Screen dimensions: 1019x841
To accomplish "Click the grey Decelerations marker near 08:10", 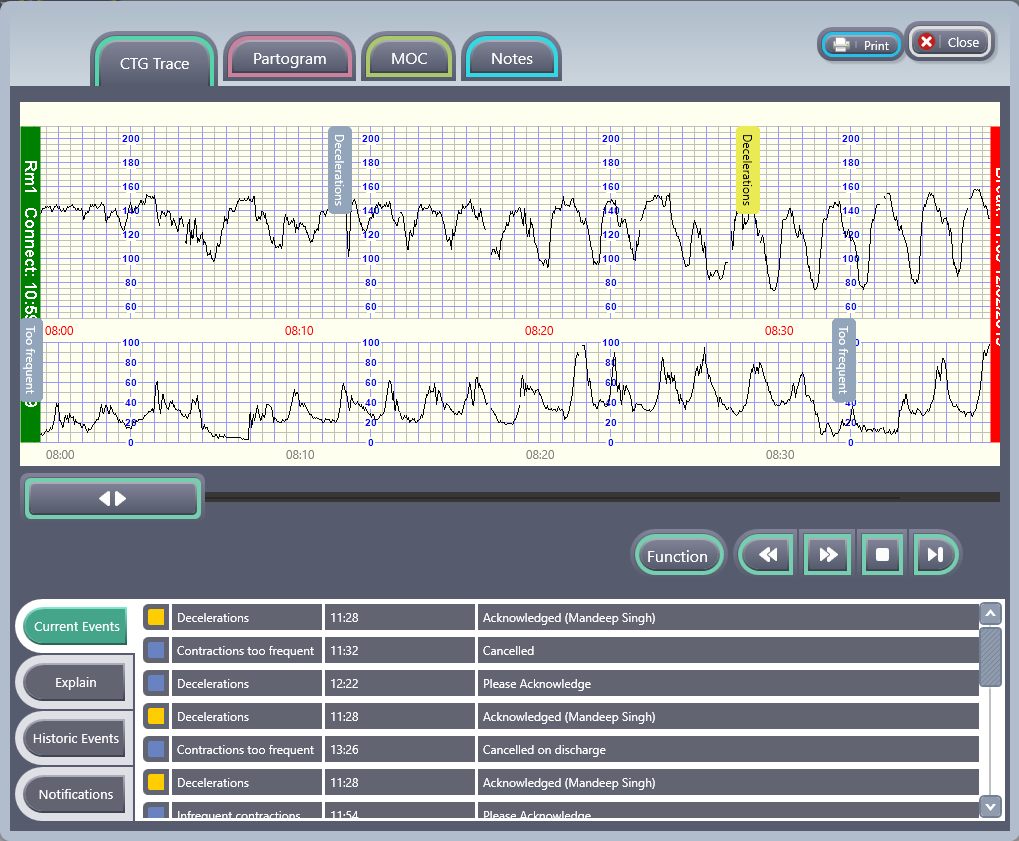I will click(x=339, y=170).
